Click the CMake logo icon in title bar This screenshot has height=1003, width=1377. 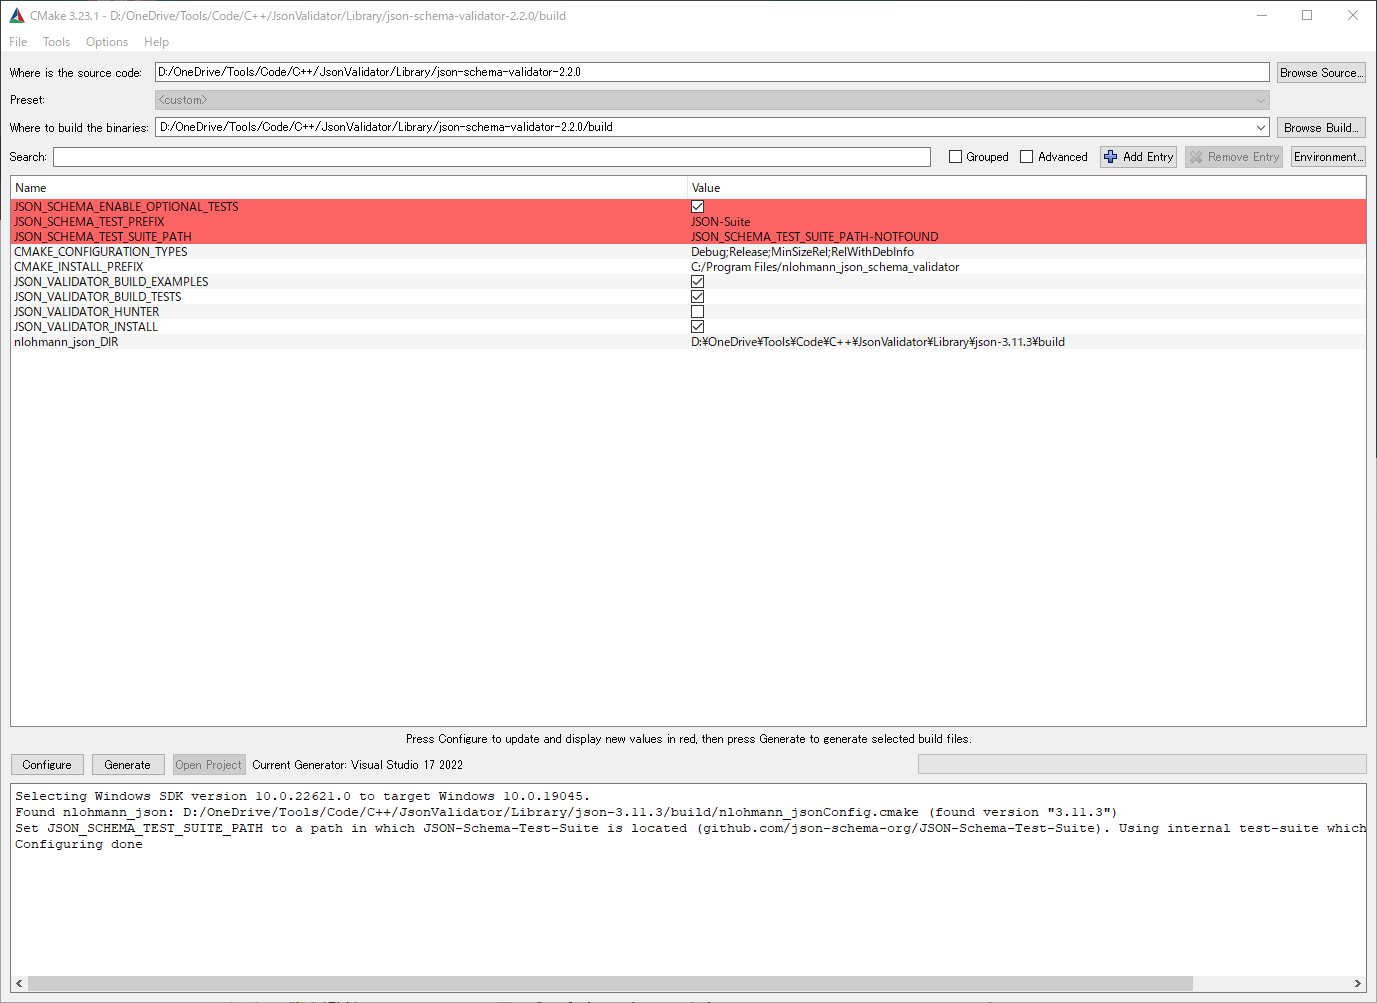click(17, 15)
